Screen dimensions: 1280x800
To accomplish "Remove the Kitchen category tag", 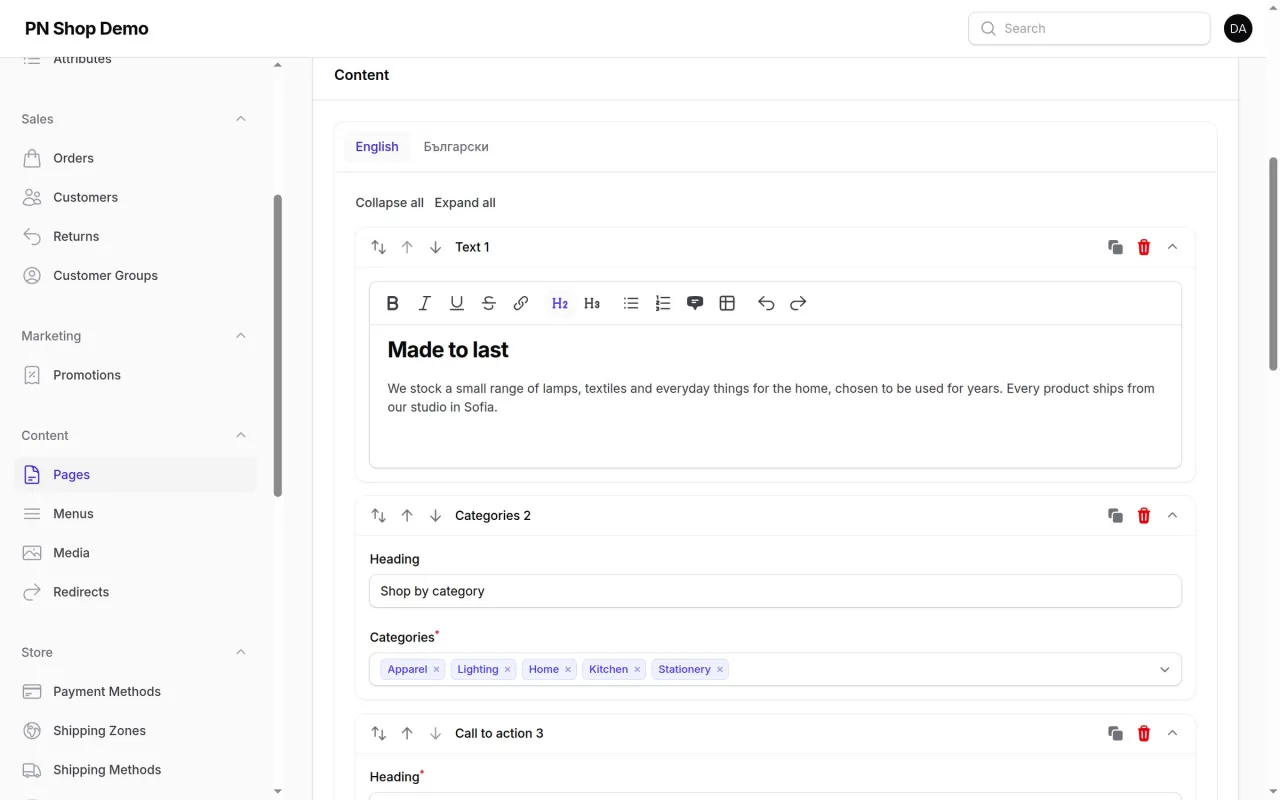I will [637, 670].
